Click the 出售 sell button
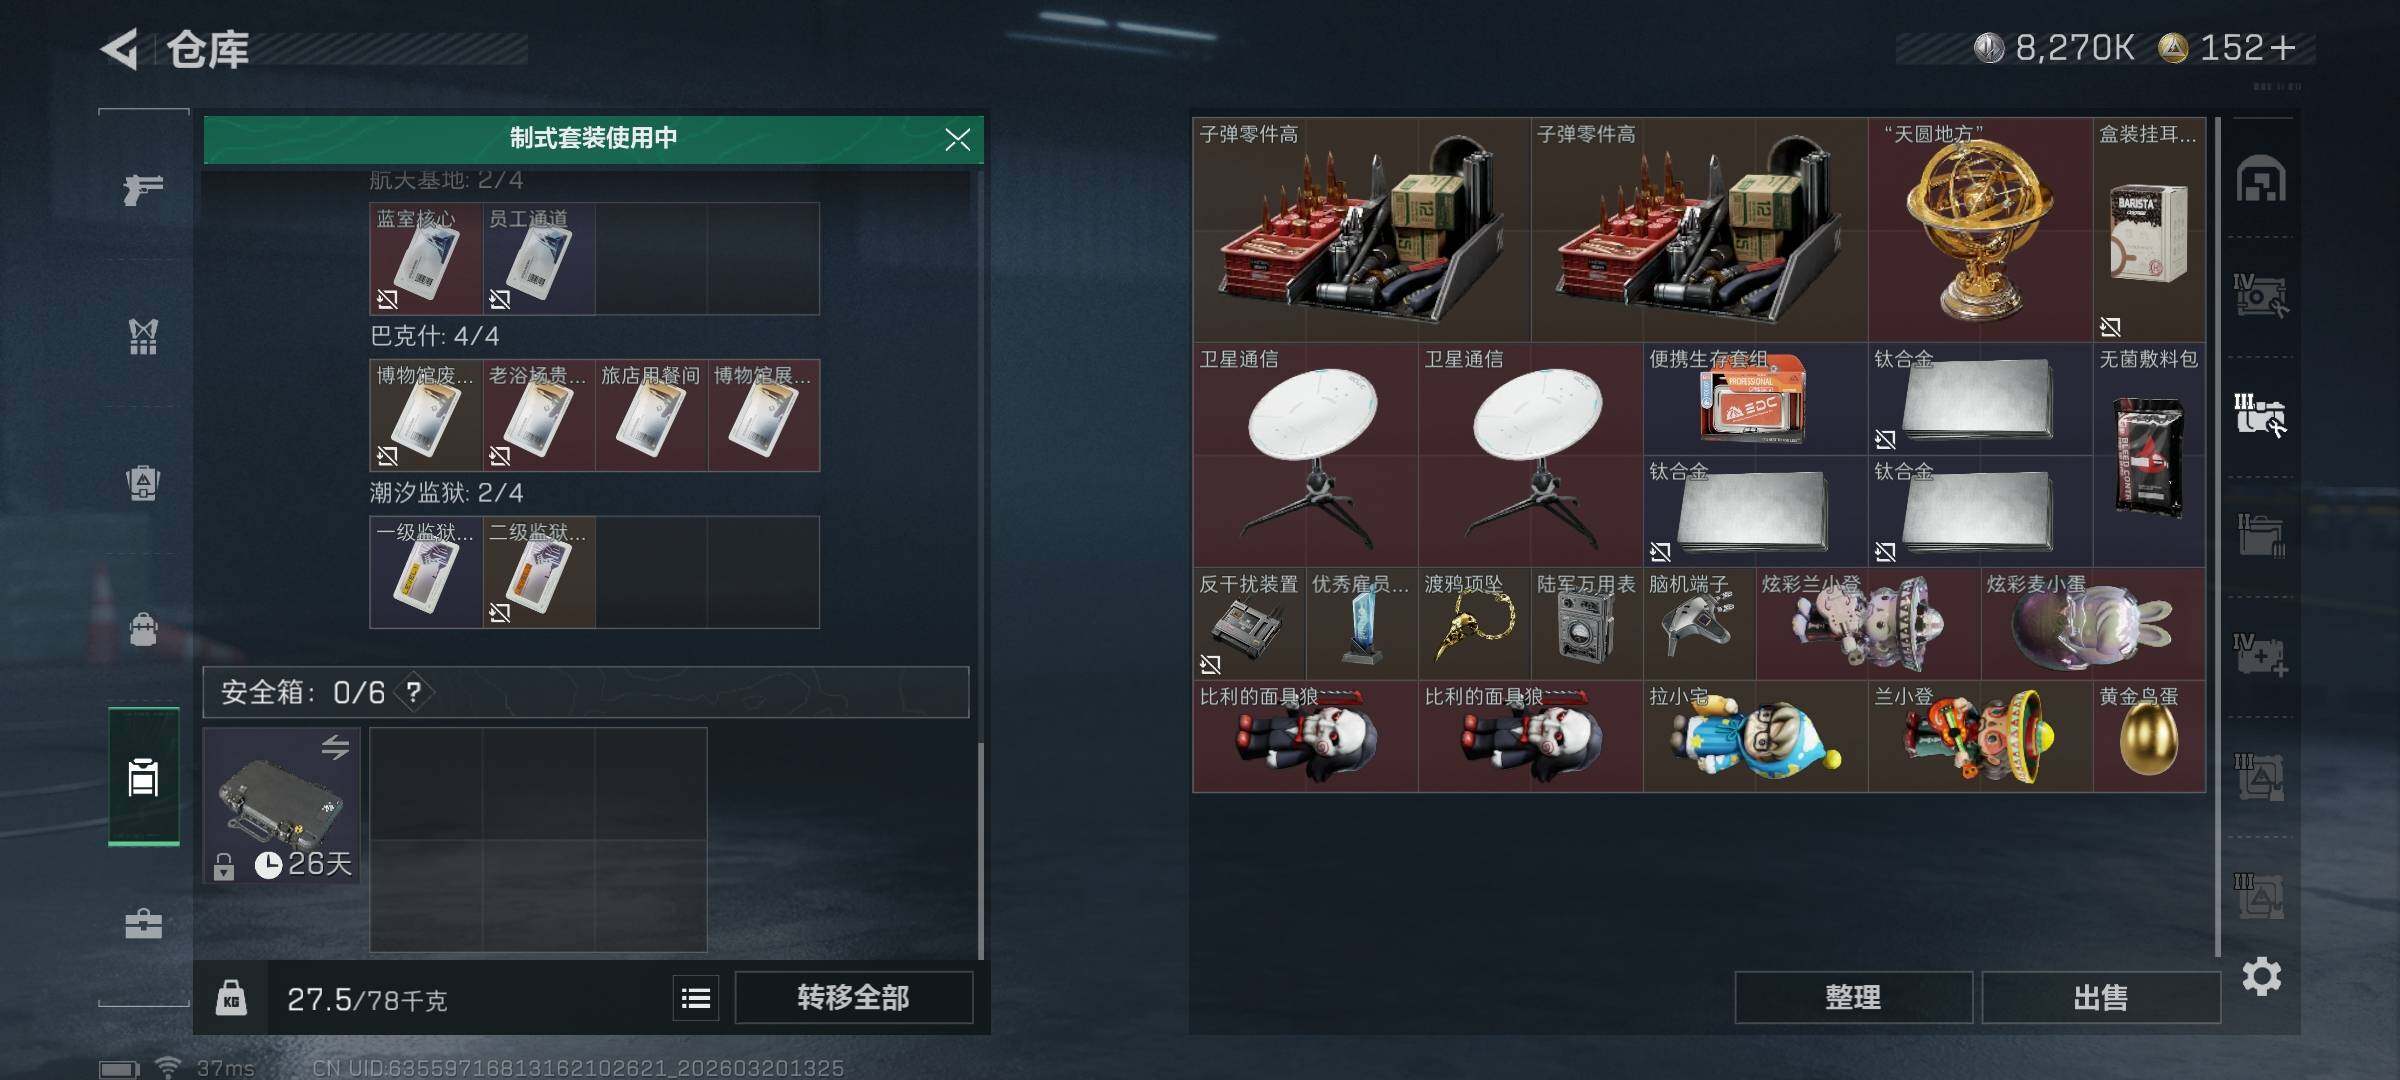The height and width of the screenshot is (1080, 2400). (2100, 997)
